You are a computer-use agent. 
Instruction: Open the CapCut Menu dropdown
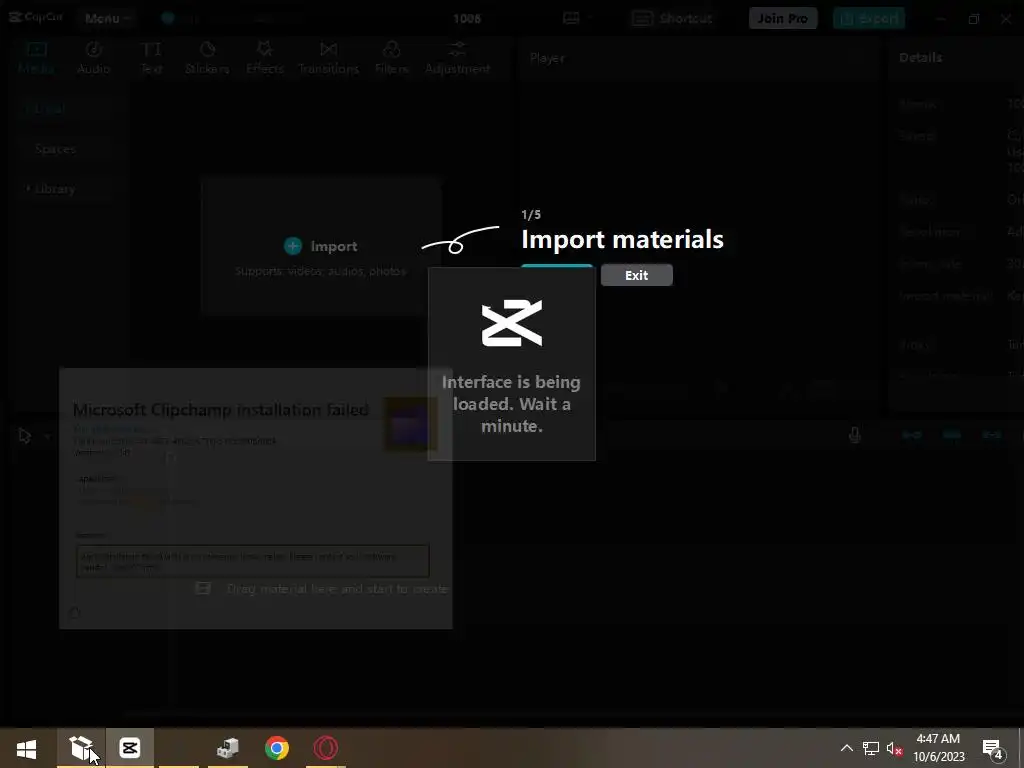(x=107, y=18)
